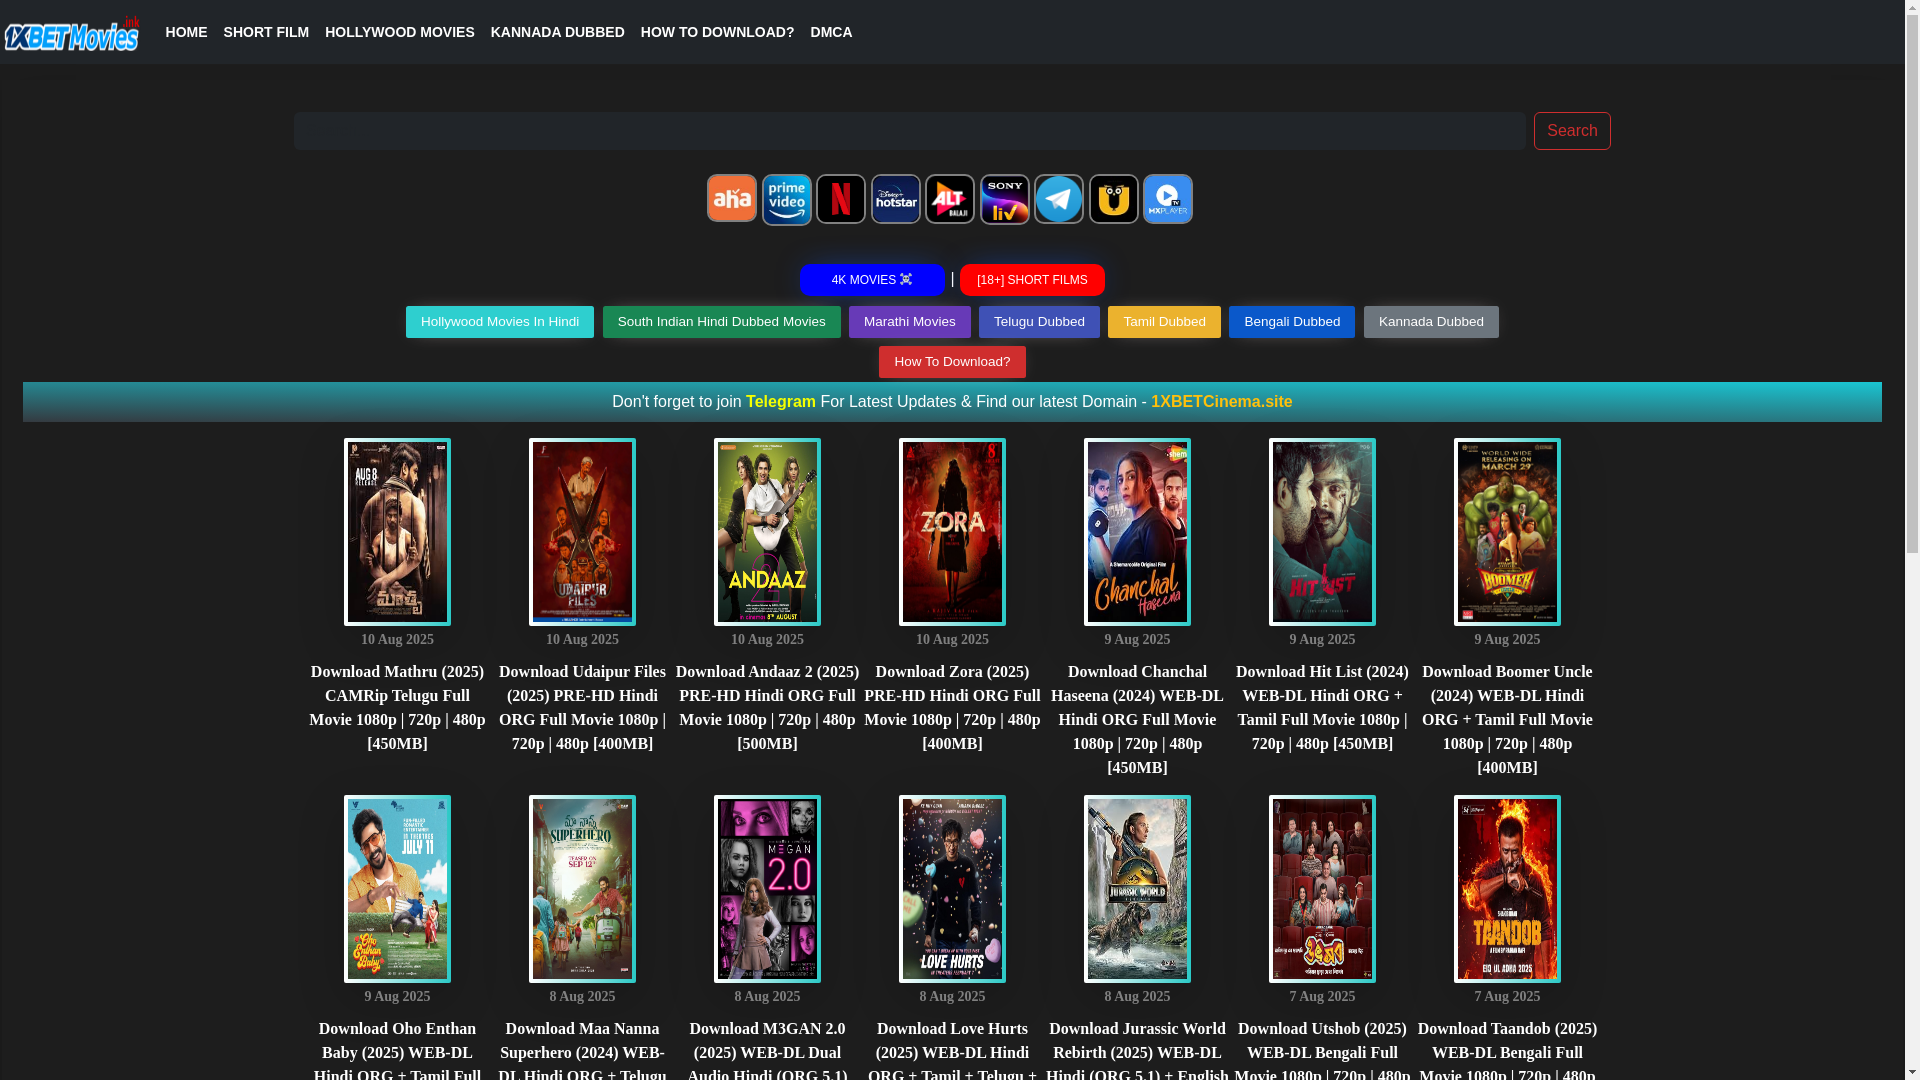The image size is (1920, 1080).
Task: Click the 1XBET Movies site logo
Action: (x=72, y=33)
